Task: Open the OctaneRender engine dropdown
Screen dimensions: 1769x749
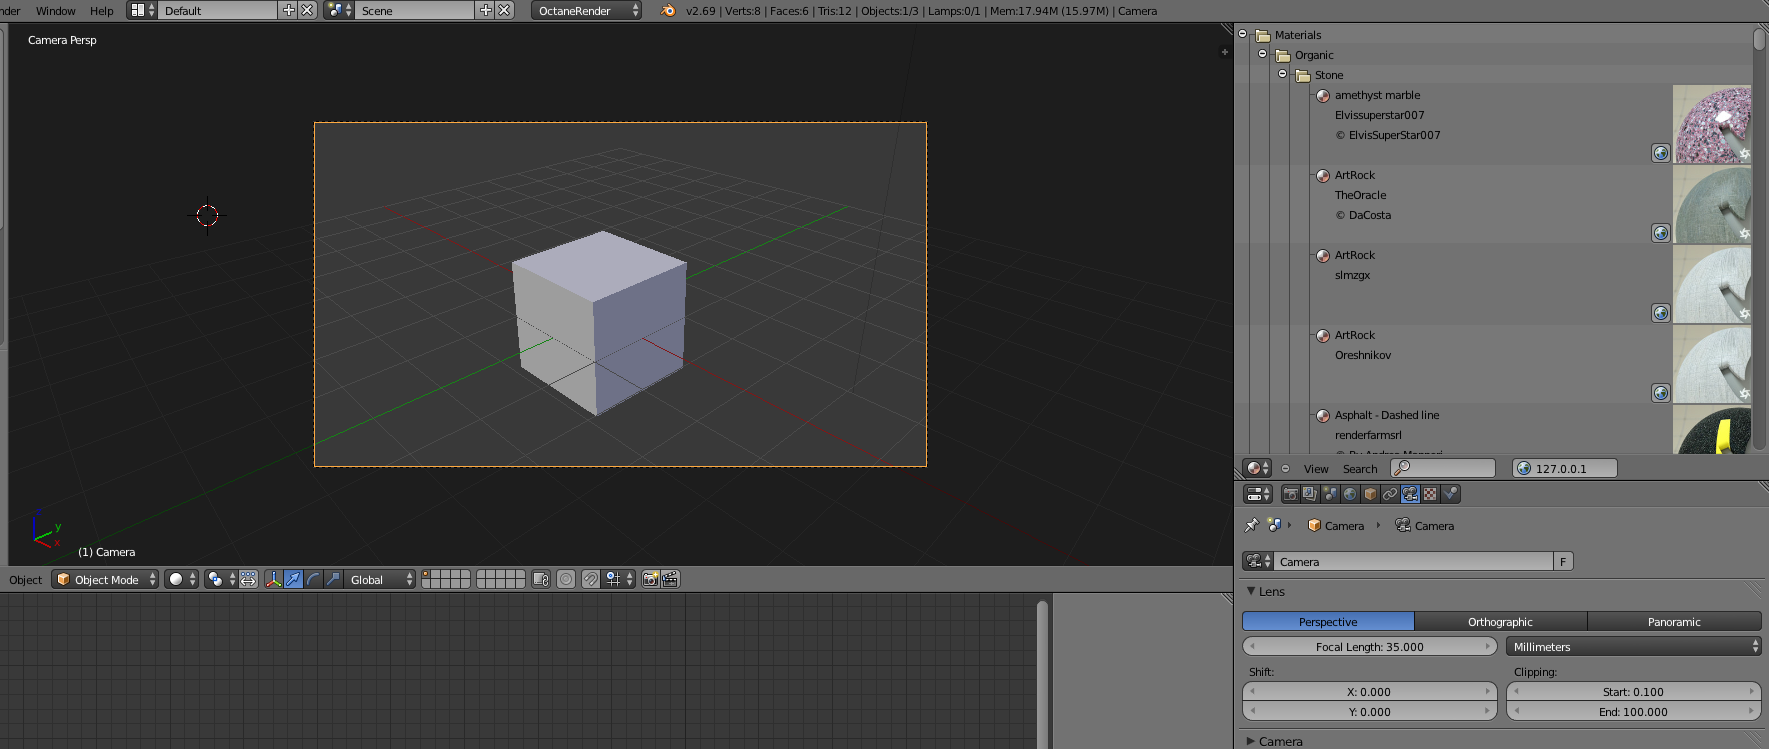Action: (586, 10)
